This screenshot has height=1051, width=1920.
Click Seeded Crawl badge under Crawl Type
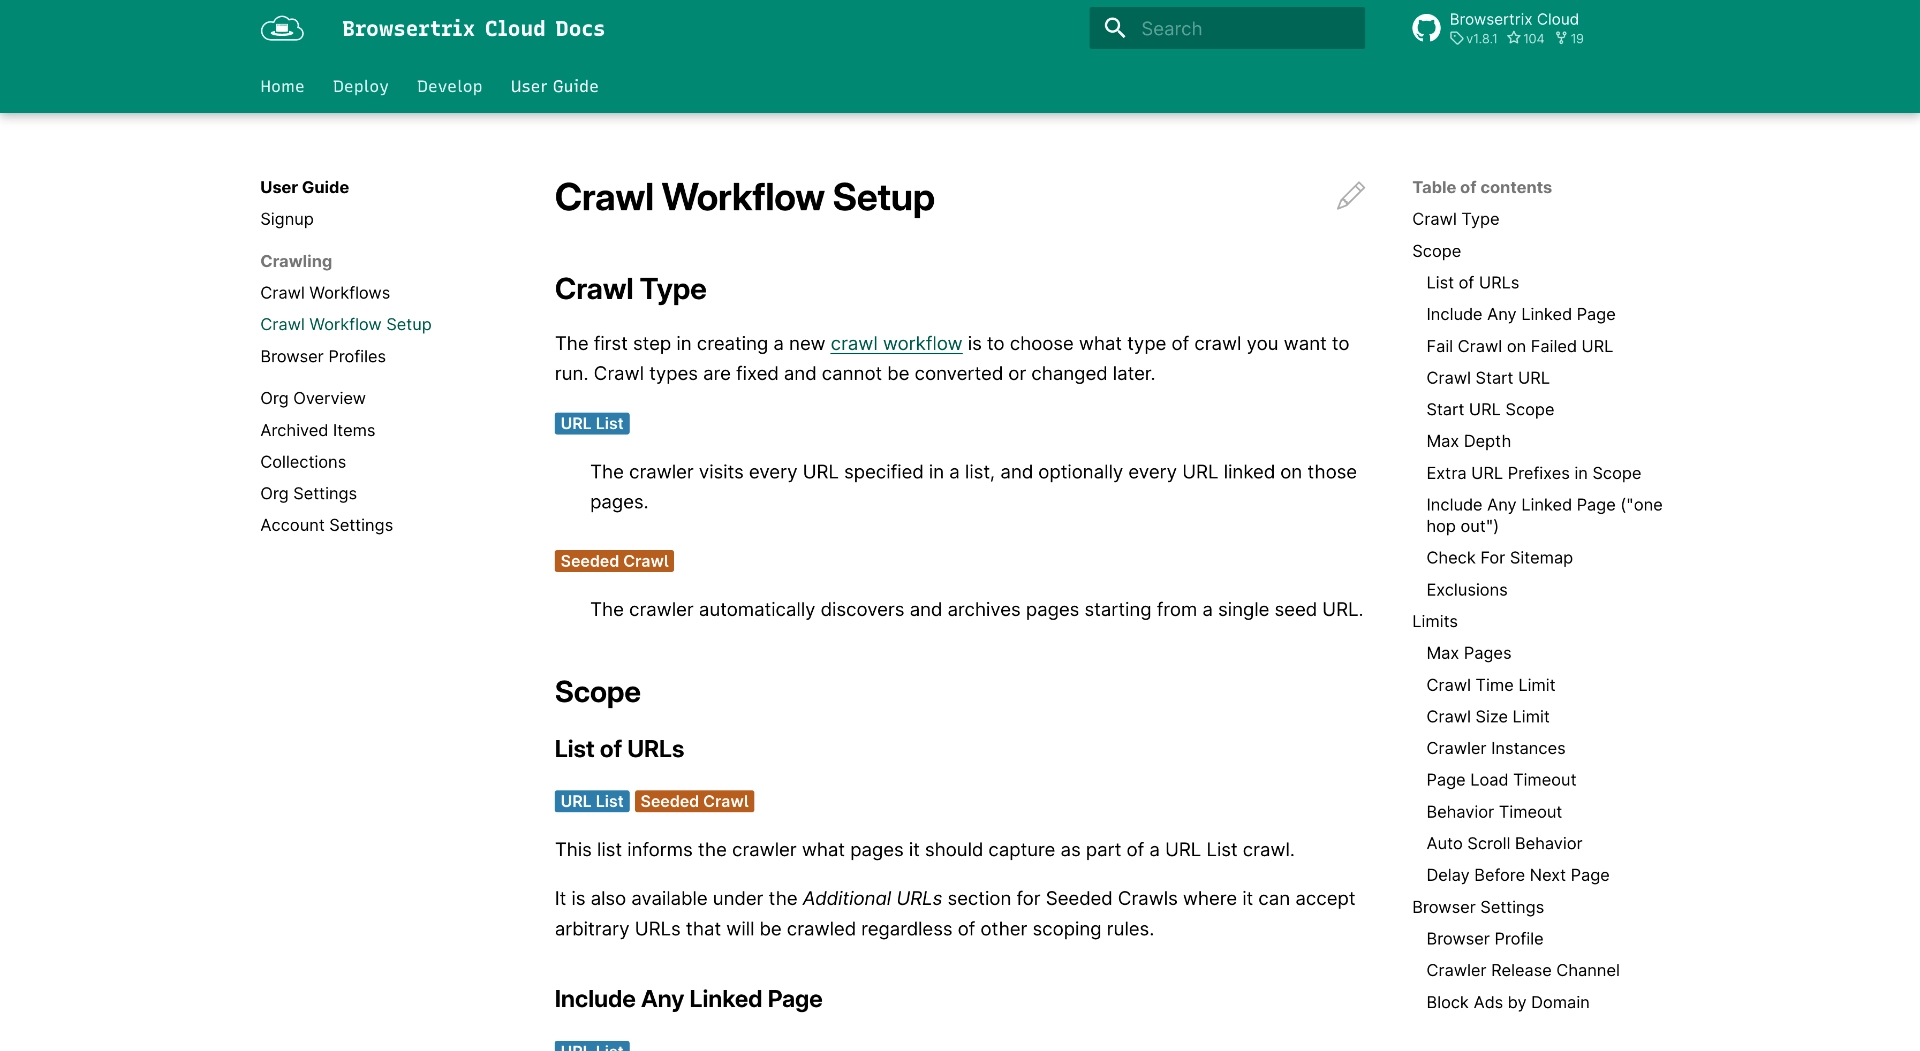(614, 561)
